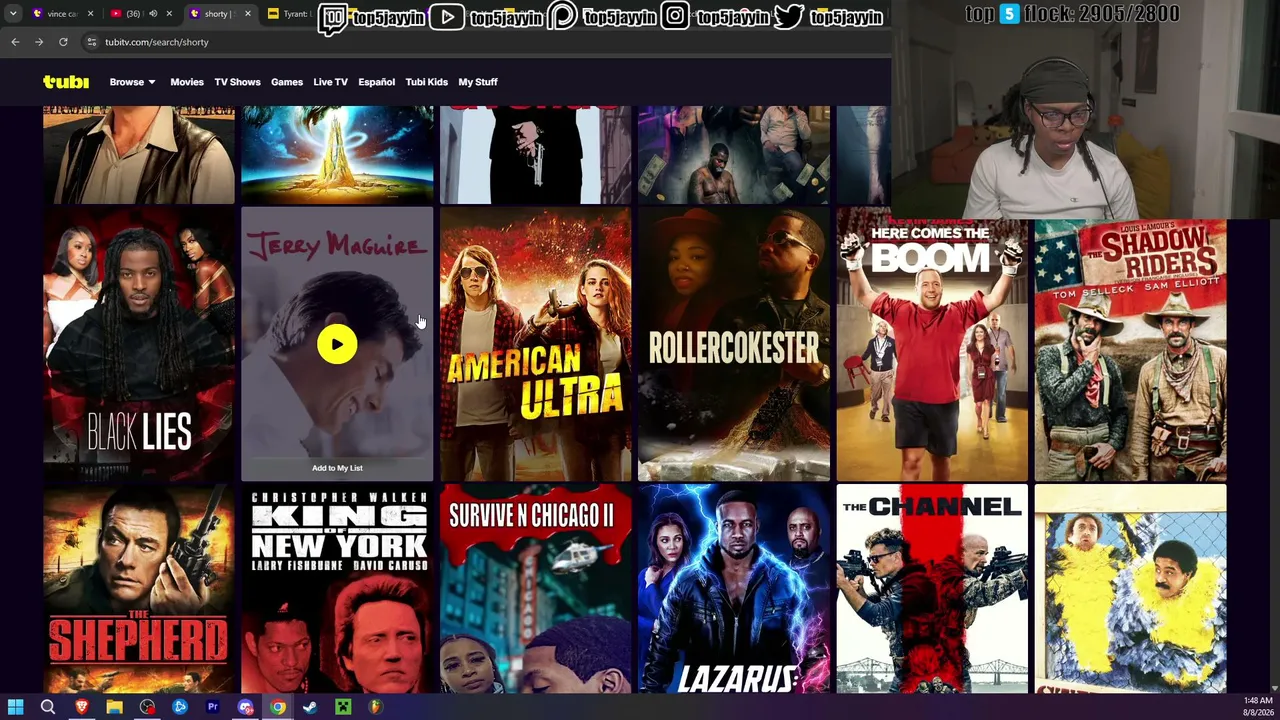Switch to the 'vince car' tab
The width and height of the screenshot is (1280, 720).
pyautogui.click(x=60, y=14)
